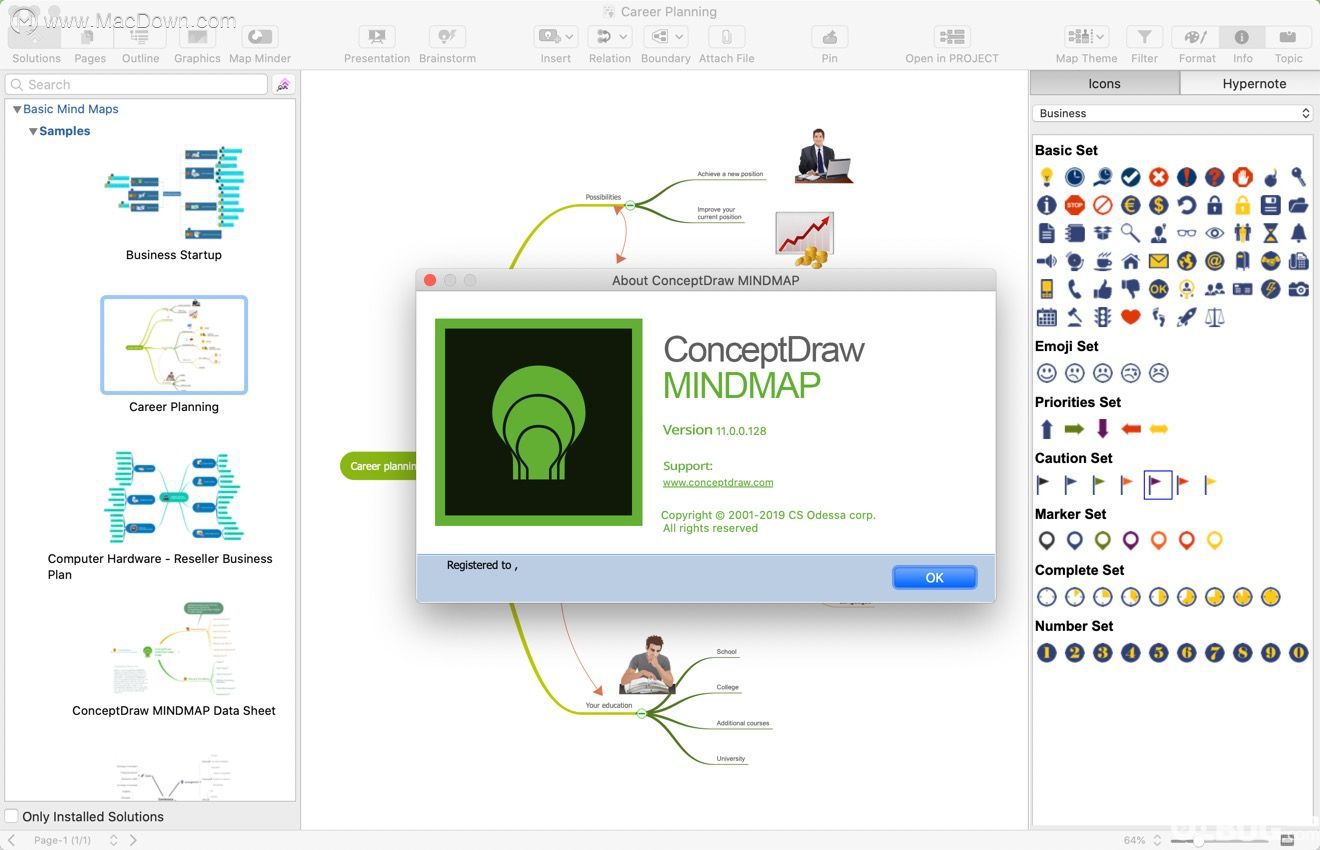The height and width of the screenshot is (850, 1320).
Task: Toggle the Format panel in toolbar
Action: click(1196, 37)
